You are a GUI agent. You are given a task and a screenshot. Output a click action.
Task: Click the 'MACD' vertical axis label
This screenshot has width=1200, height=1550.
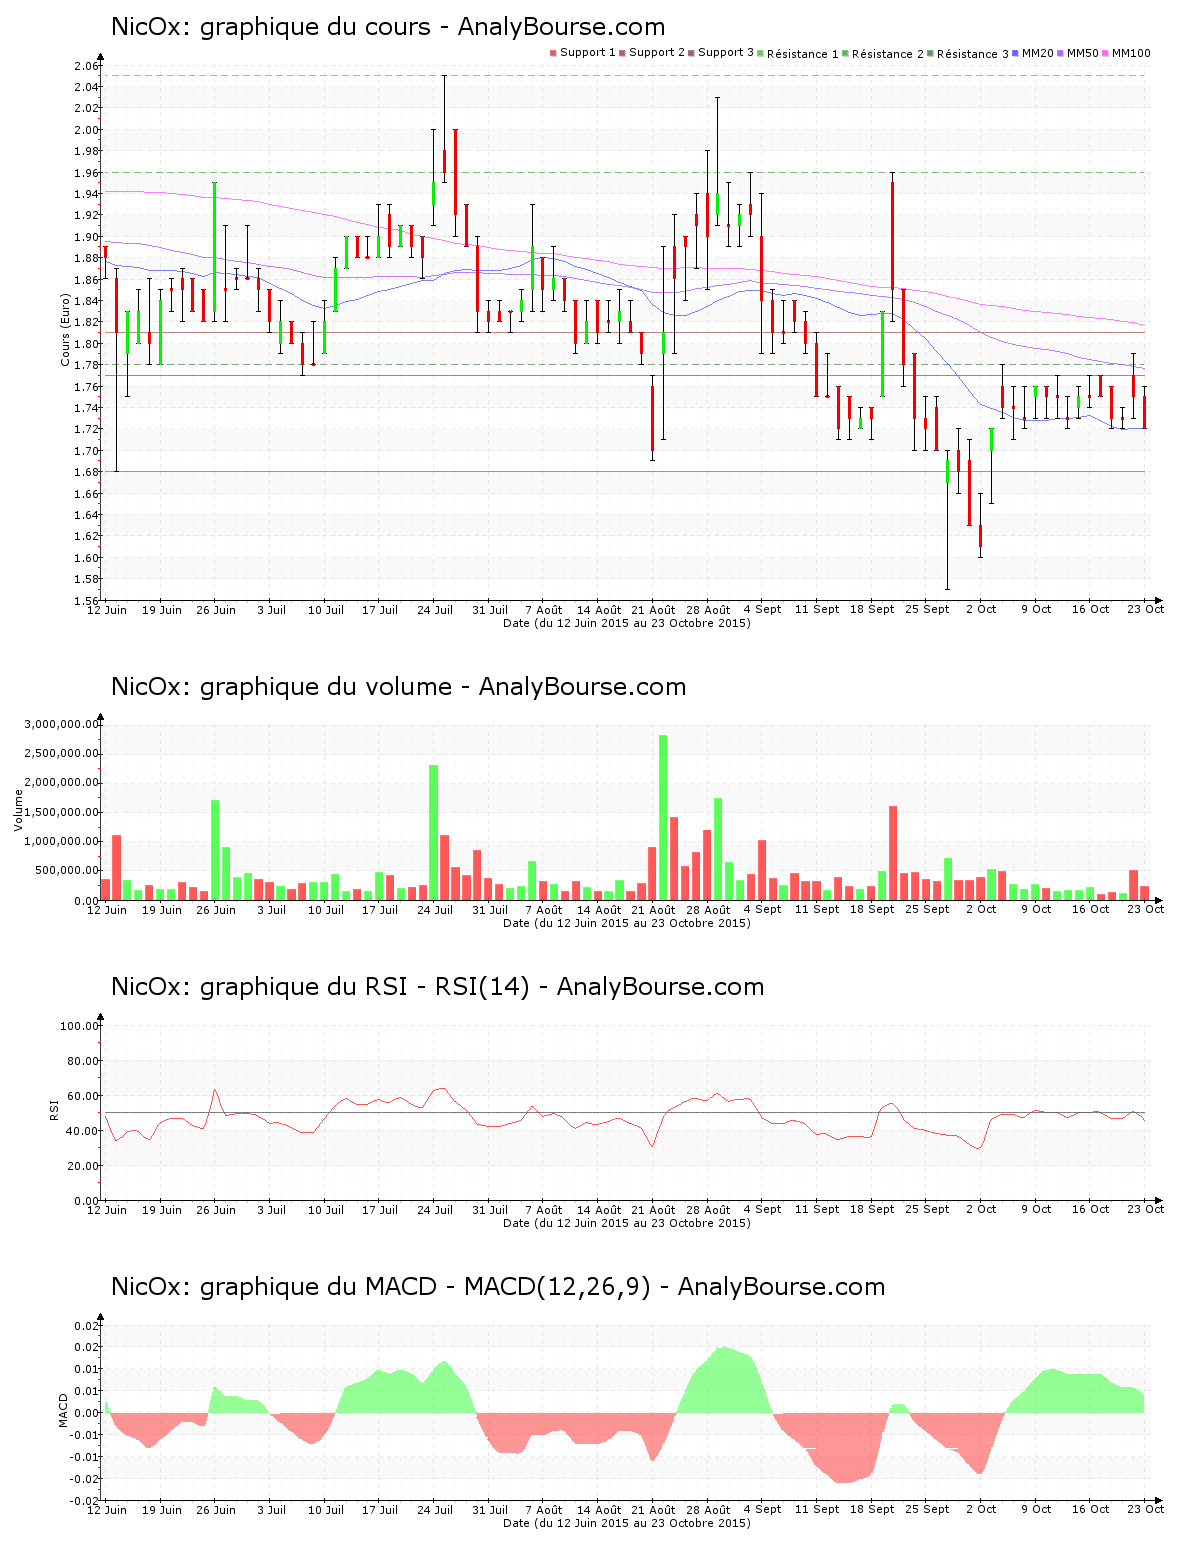64,1410
